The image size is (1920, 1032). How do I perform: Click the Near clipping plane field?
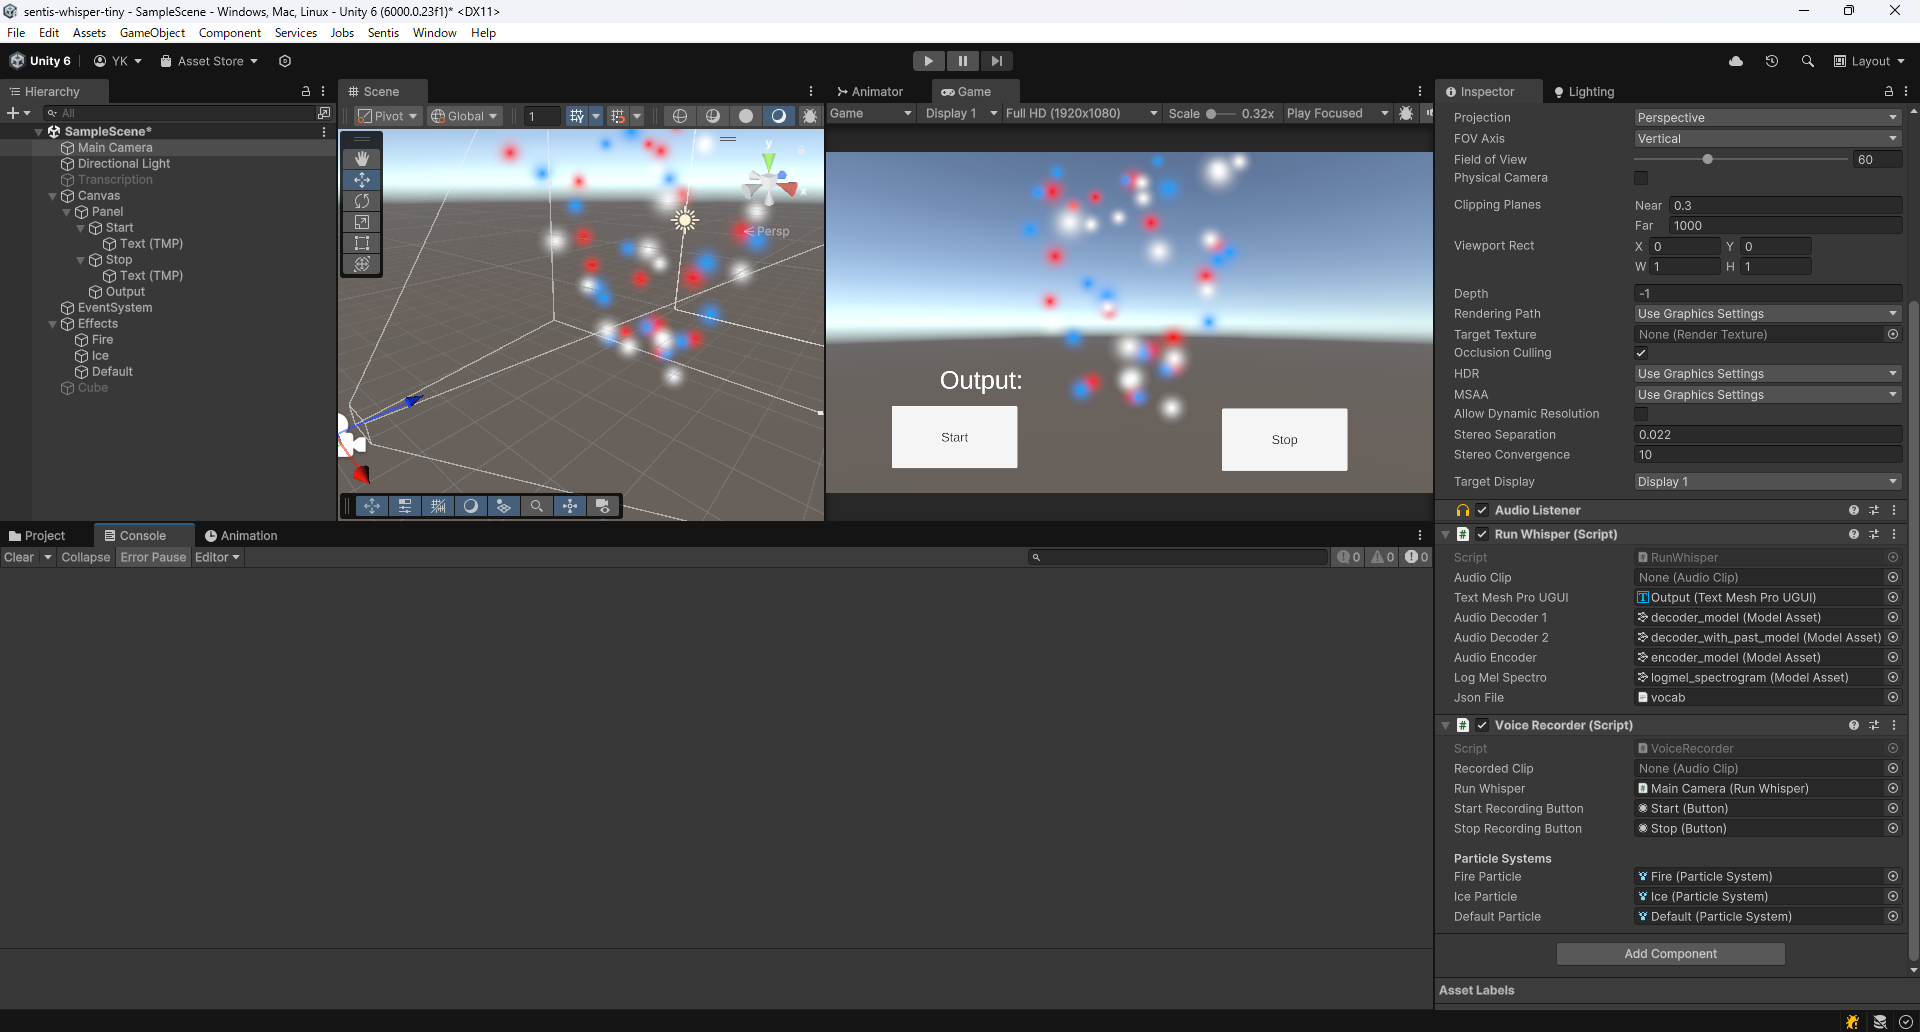point(1786,205)
